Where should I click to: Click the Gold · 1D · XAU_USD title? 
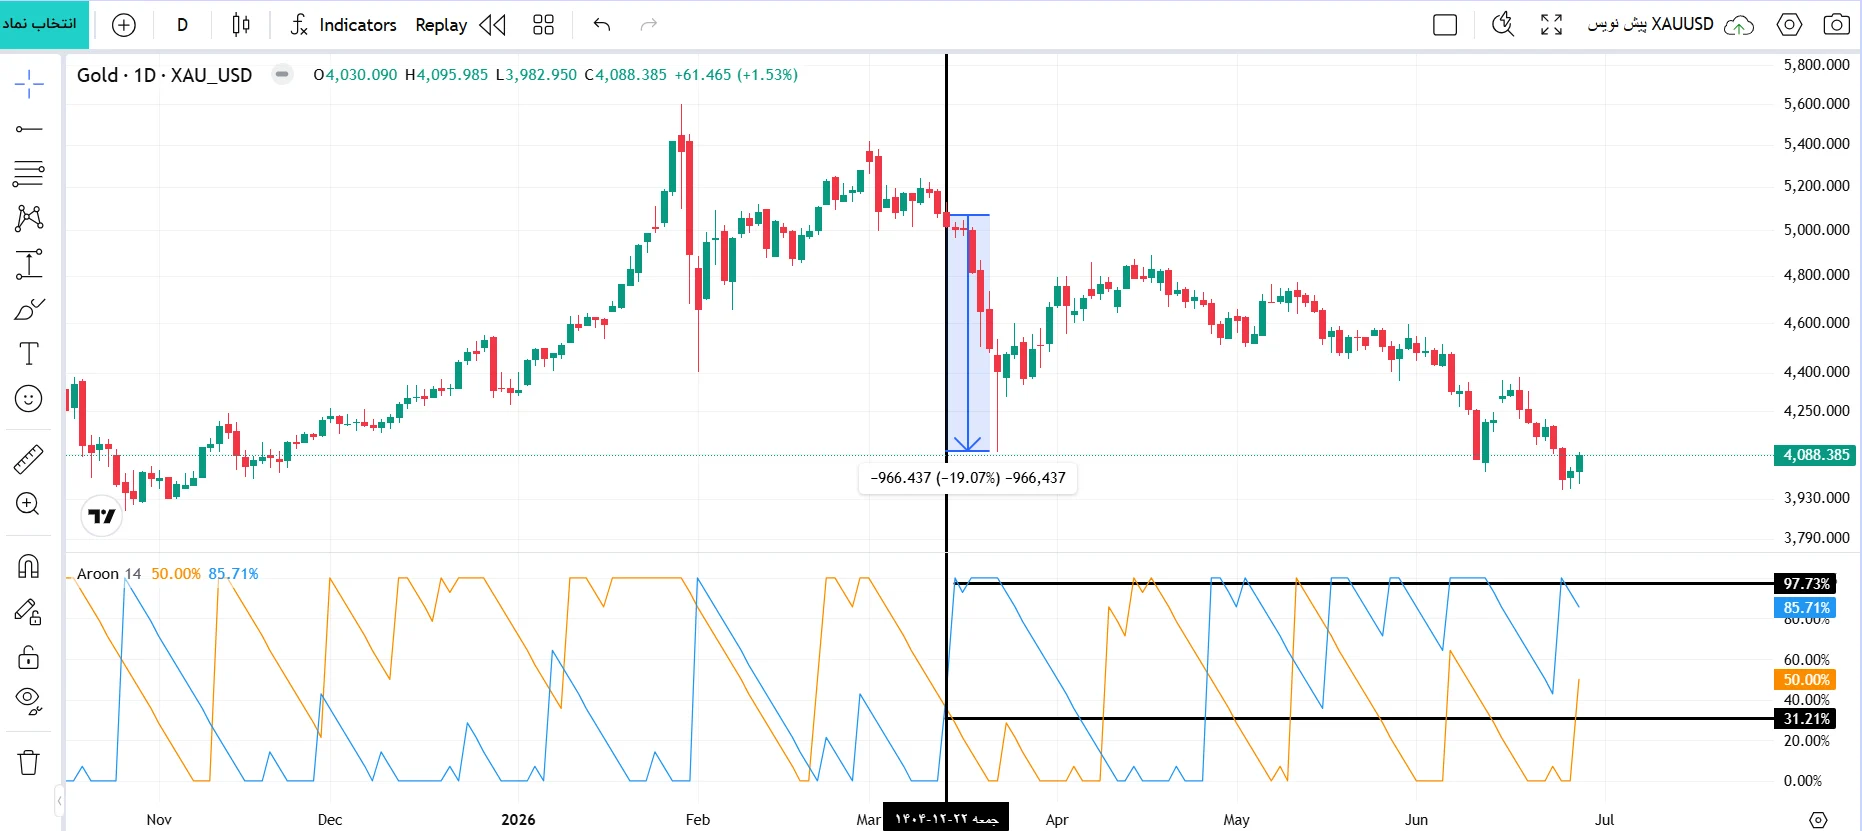pyautogui.click(x=165, y=75)
